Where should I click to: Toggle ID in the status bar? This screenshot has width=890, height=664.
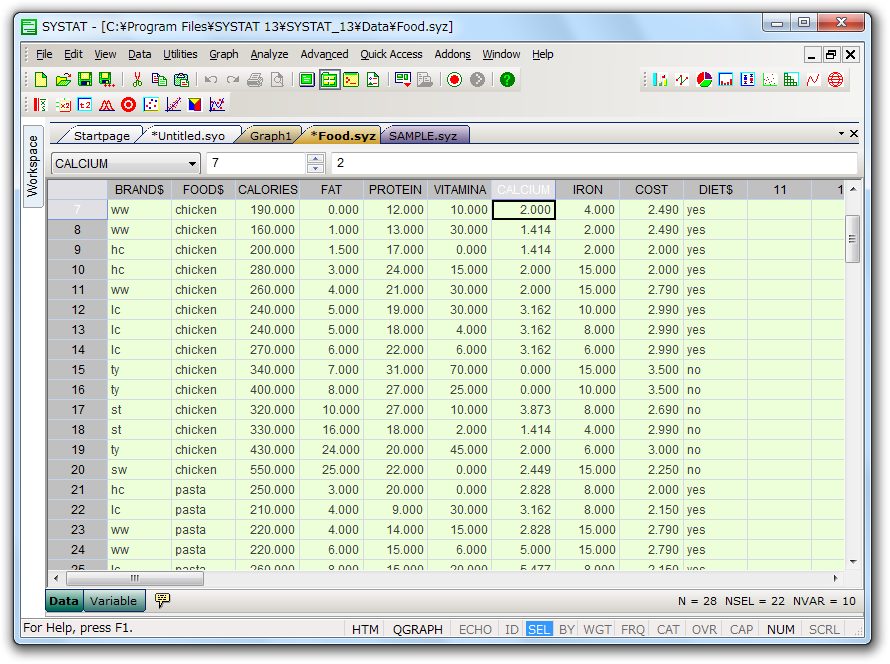511,629
